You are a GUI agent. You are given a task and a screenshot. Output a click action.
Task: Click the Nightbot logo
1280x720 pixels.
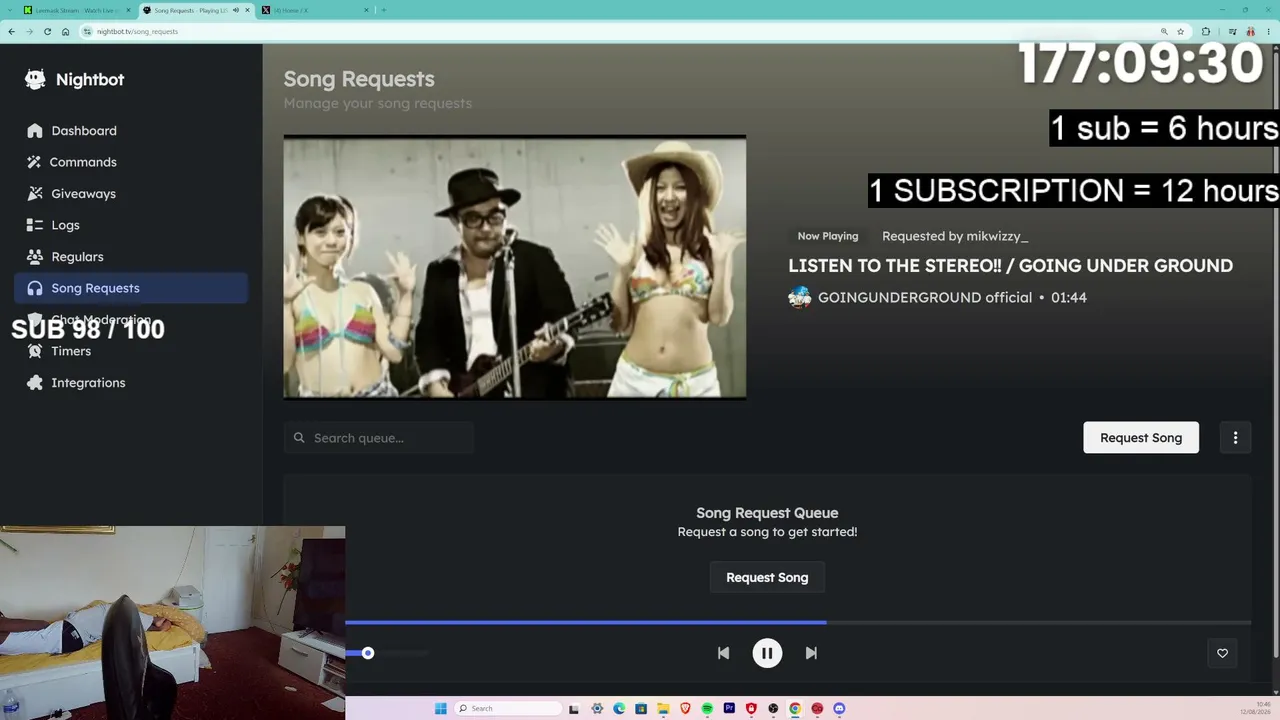(75, 80)
